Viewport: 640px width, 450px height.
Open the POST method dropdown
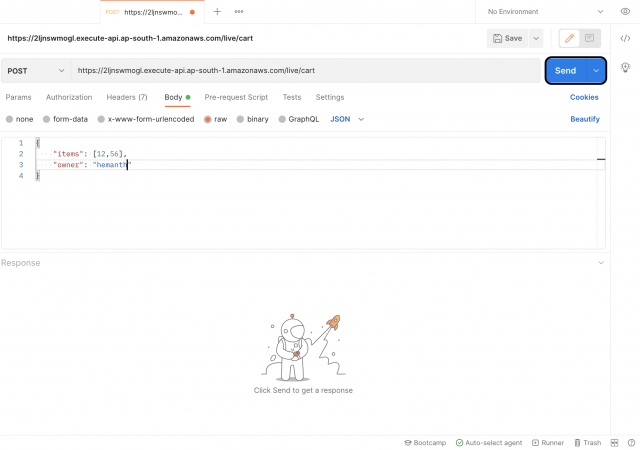pyautogui.click(x=36, y=71)
